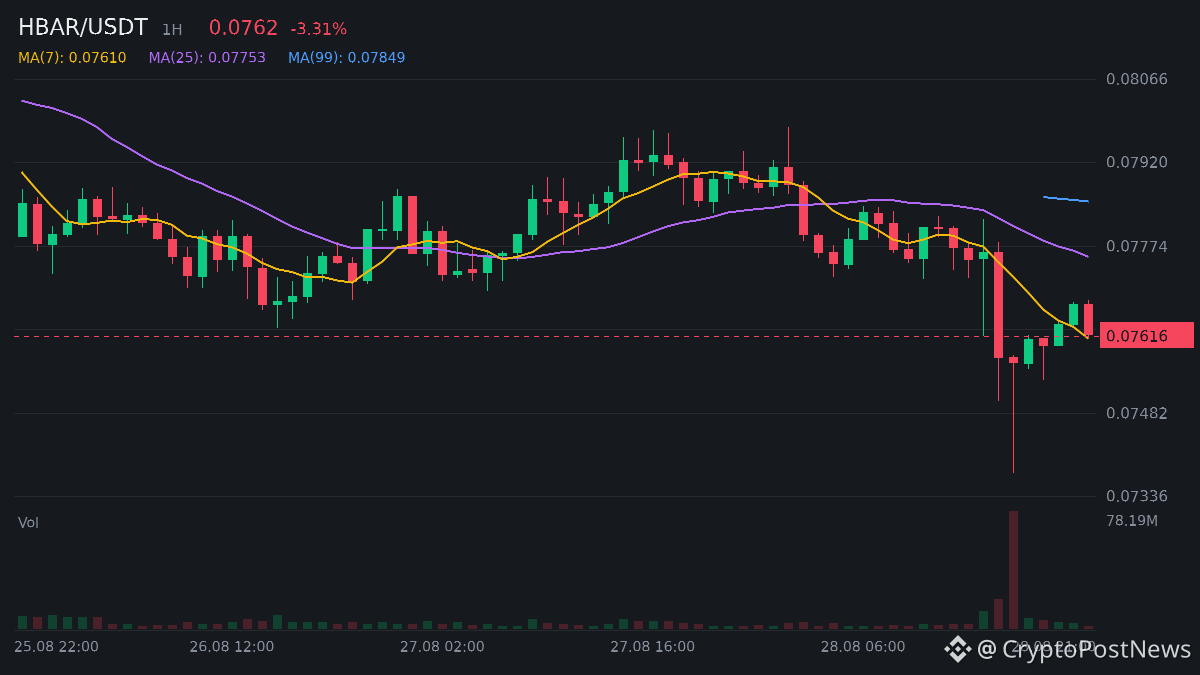Click the 0.07336 price axis label
Image resolution: width=1200 pixels, height=675 pixels.
point(1137,496)
